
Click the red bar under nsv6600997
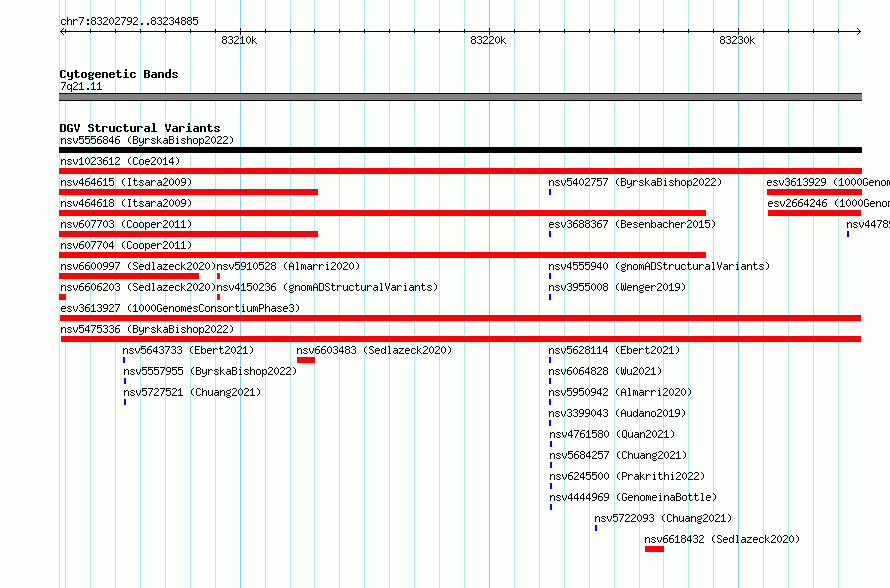pyautogui.click(x=129, y=276)
